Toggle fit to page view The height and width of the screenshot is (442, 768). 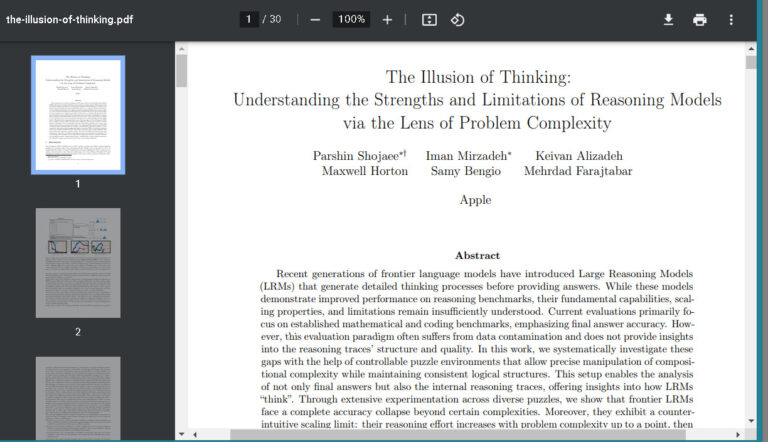[x=429, y=20]
